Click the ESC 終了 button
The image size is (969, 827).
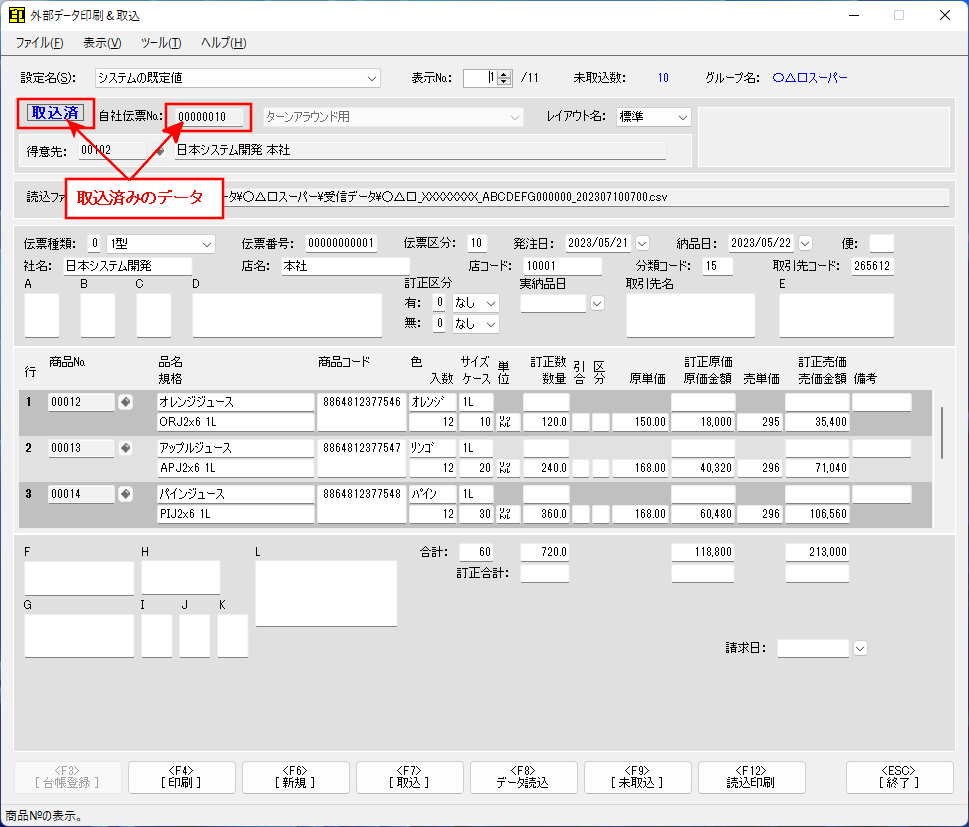click(x=899, y=777)
